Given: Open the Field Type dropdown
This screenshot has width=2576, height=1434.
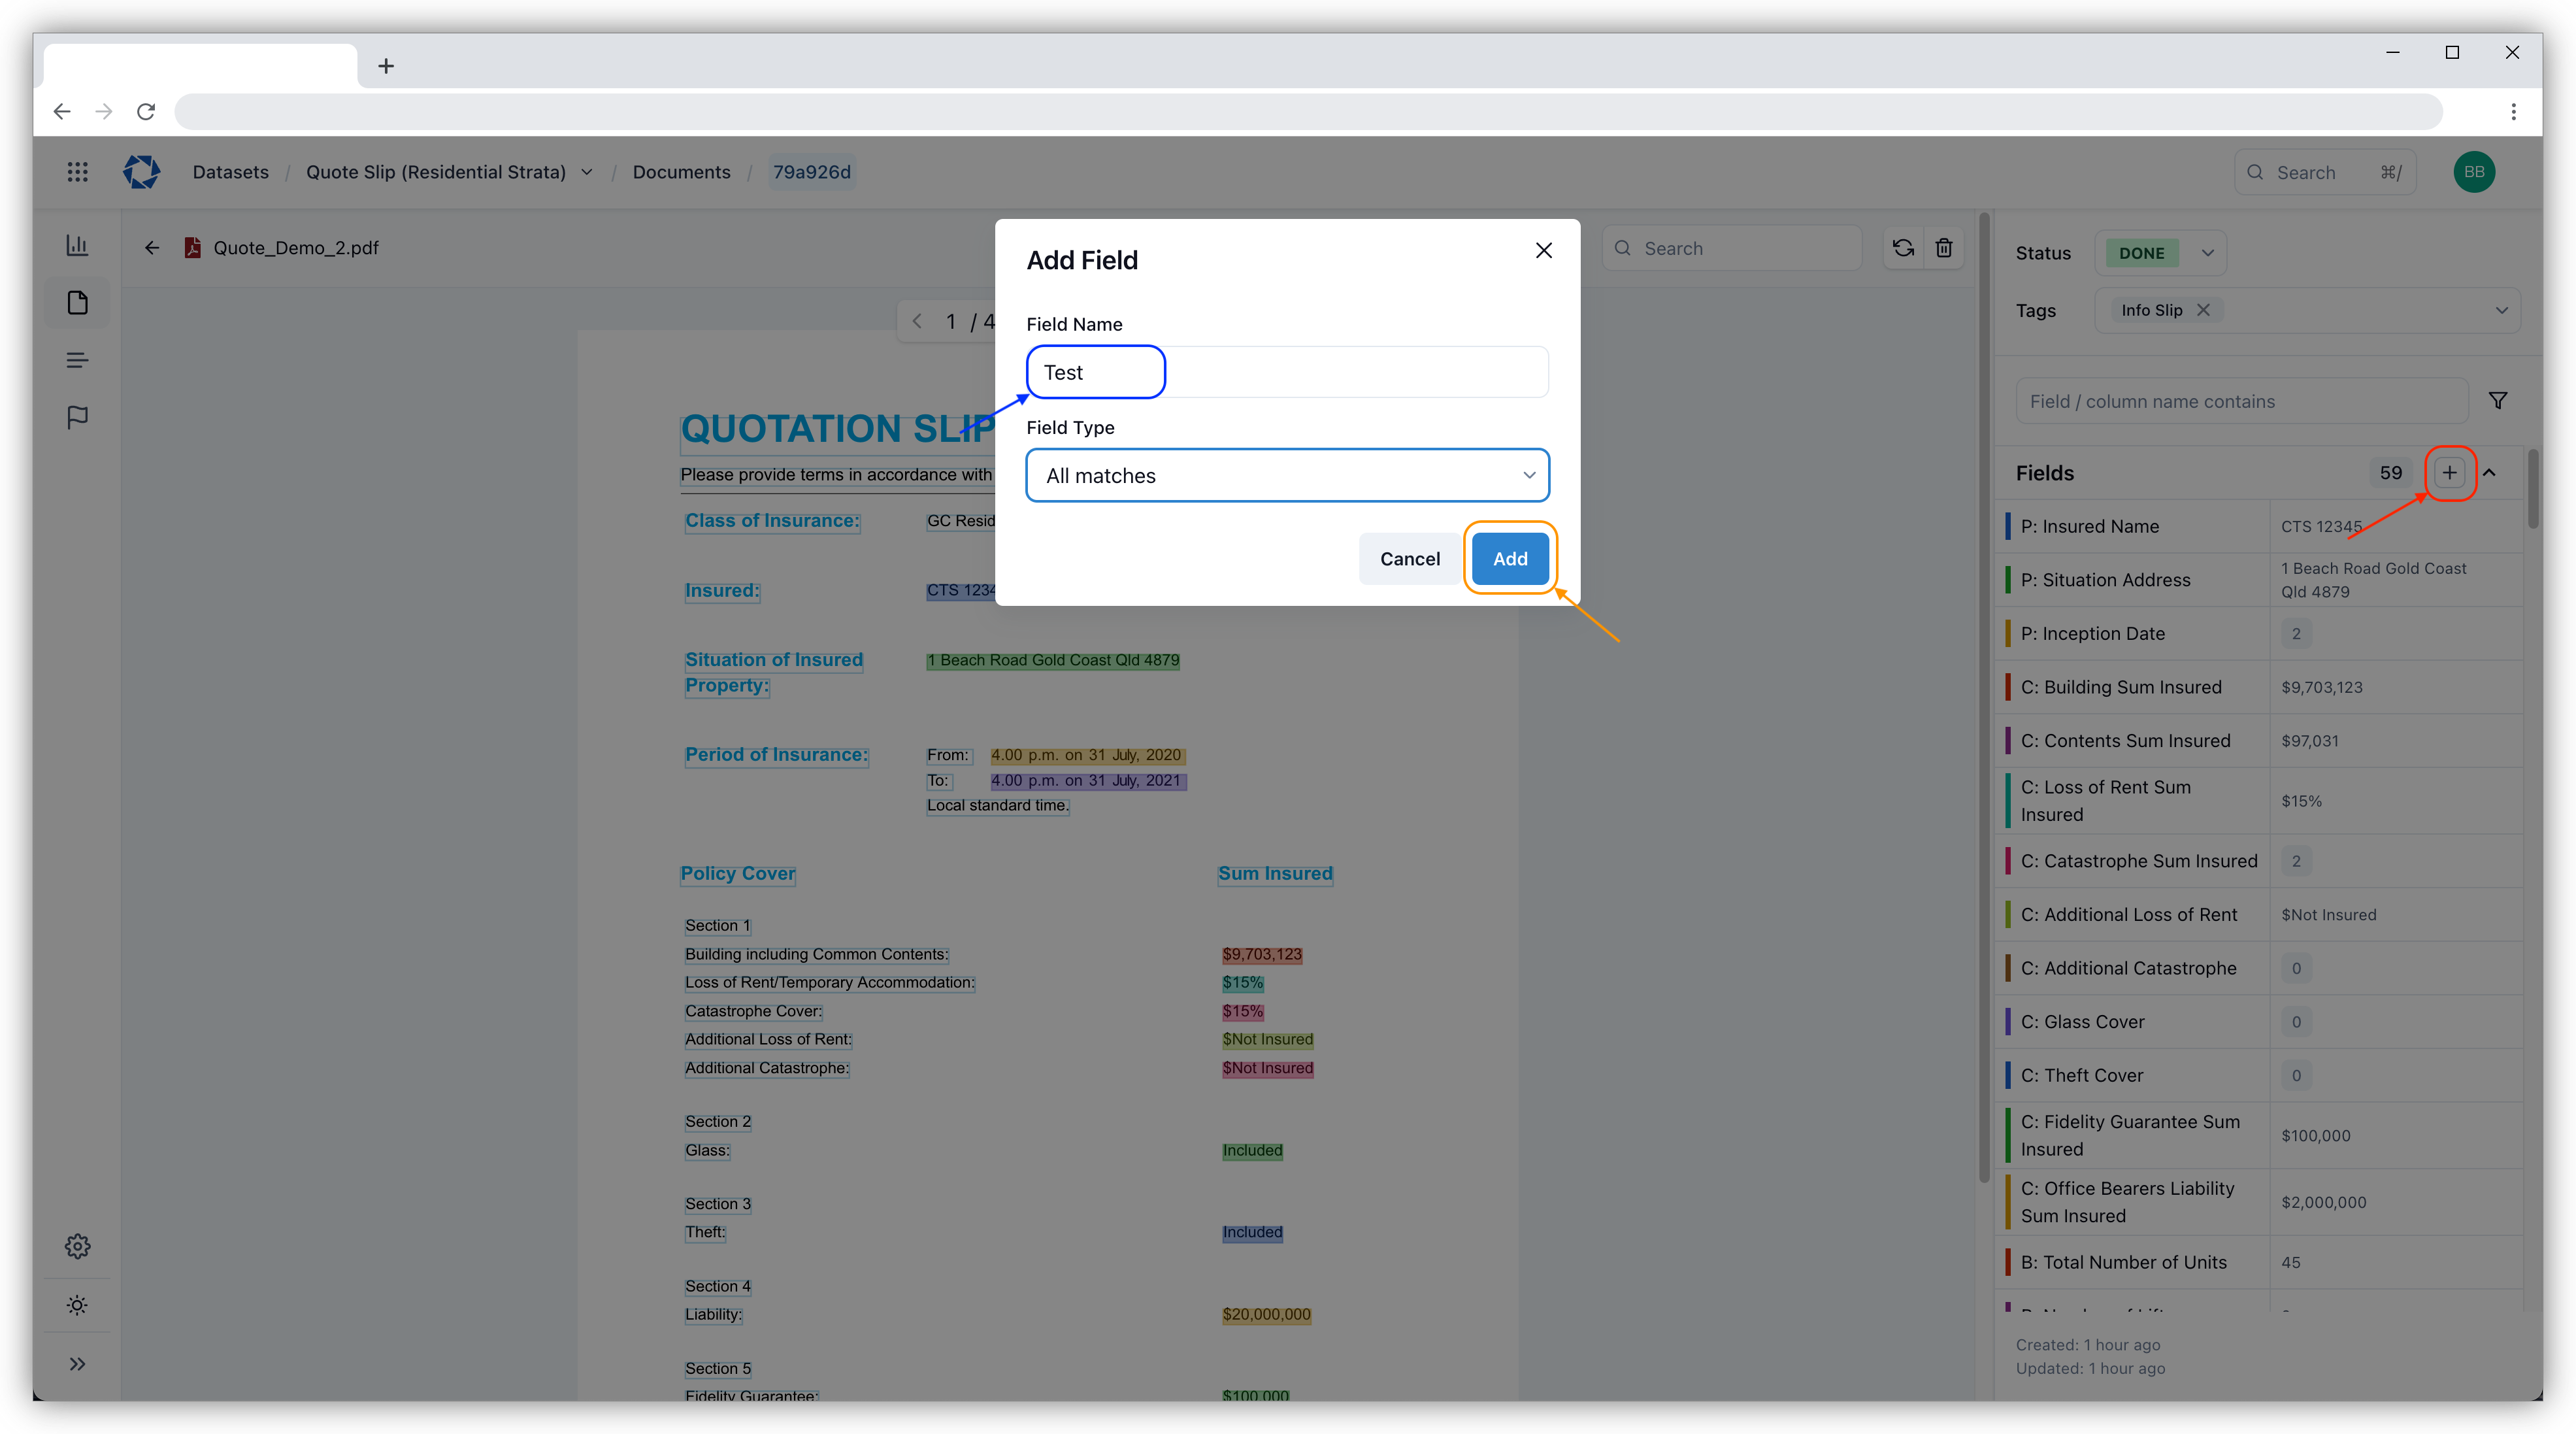Looking at the screenshot, I should click(x=1287, y=476).
